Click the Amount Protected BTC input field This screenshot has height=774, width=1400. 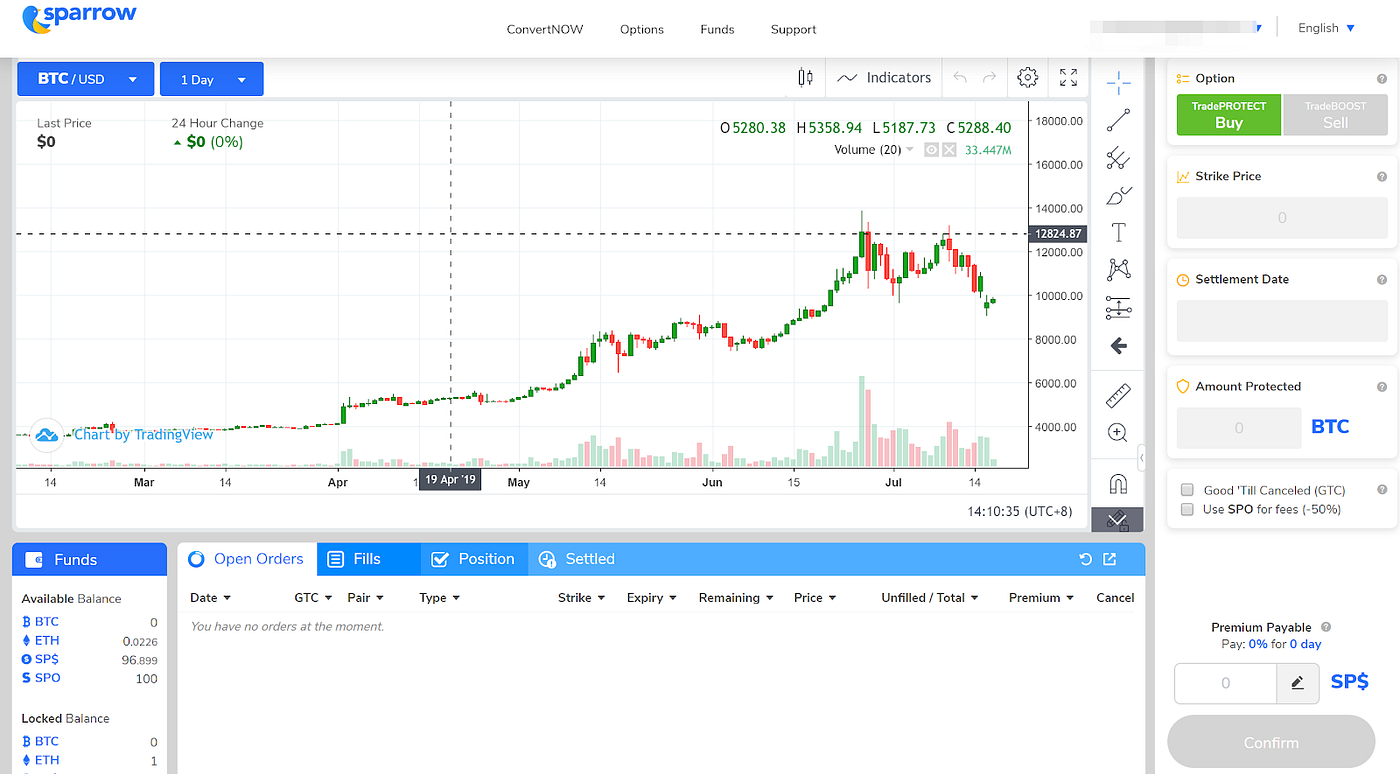pyautogui.click(x=1238, y=427)
